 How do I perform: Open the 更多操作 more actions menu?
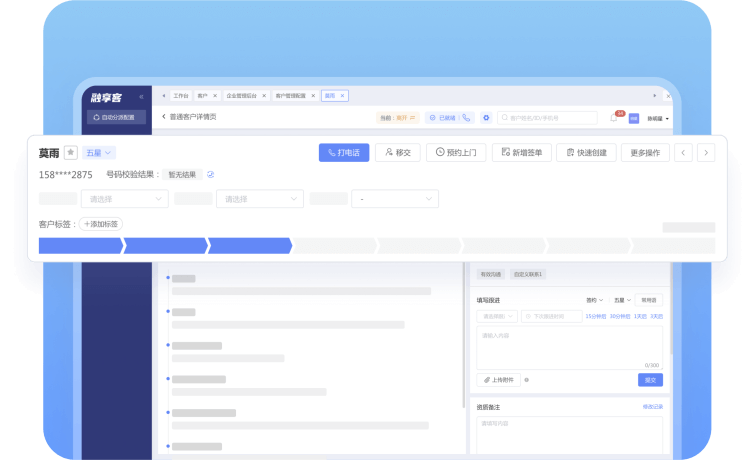click(645, 153)
